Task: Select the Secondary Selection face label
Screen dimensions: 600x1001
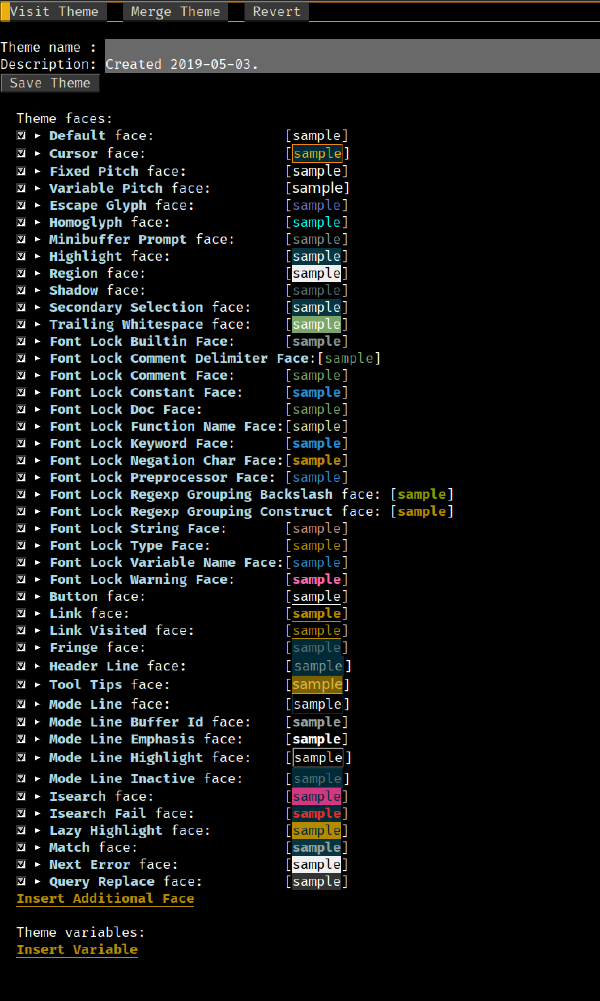Action: [x=150, y=307]
